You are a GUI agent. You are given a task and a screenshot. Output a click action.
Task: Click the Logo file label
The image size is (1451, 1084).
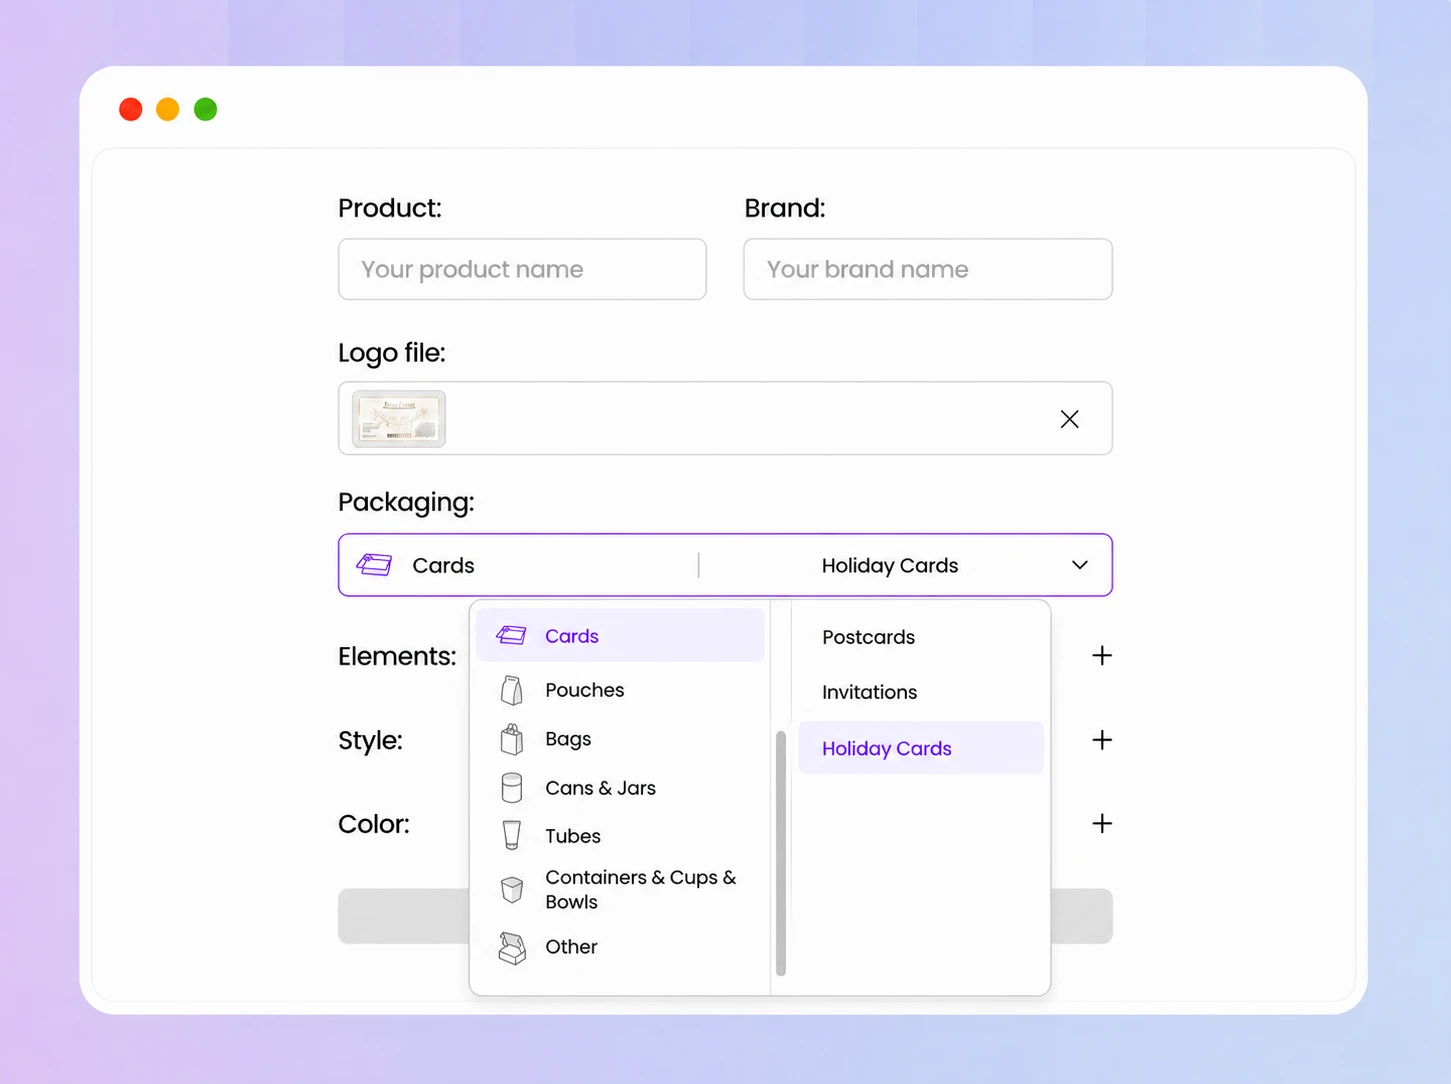[x=392, y=353]
